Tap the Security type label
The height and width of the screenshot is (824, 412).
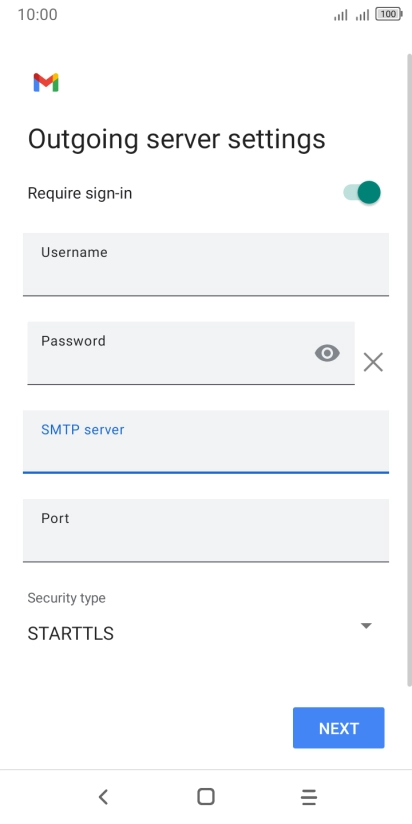(66, 598)
